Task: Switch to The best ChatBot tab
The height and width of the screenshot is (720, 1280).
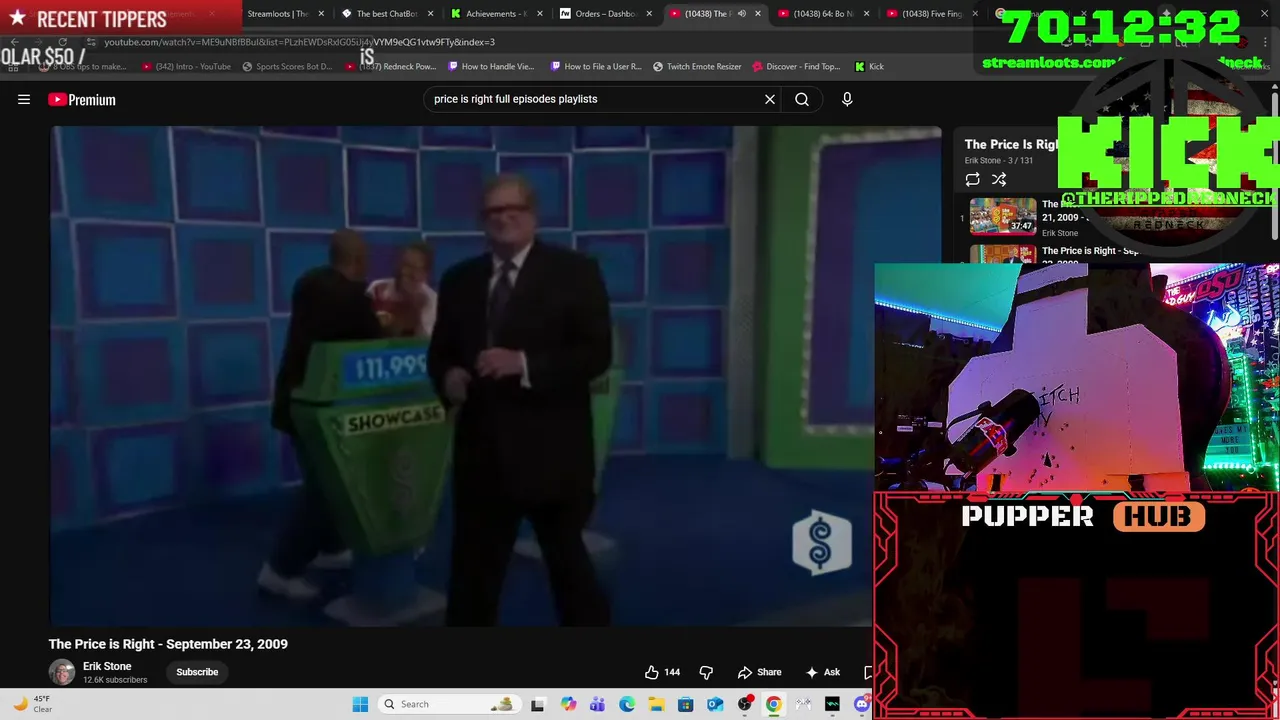Action: pyautogui.click(x=386, y=14)
